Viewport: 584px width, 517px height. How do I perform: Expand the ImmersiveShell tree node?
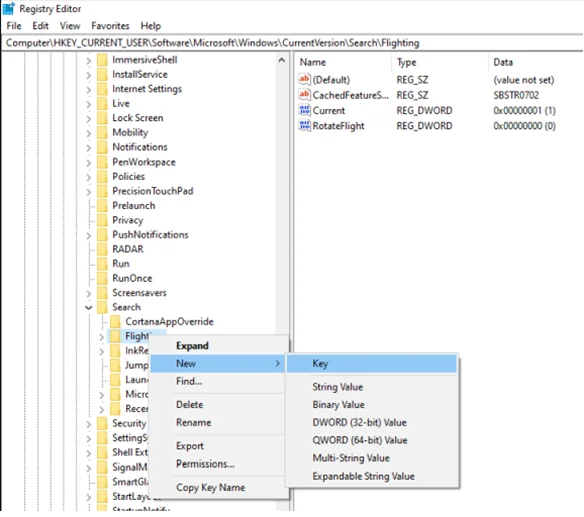point(89,60)
